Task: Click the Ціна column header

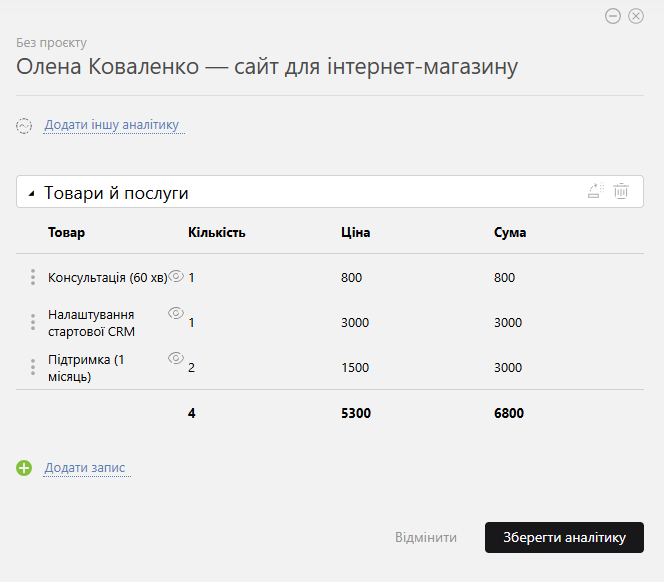Action: (356, 233)
